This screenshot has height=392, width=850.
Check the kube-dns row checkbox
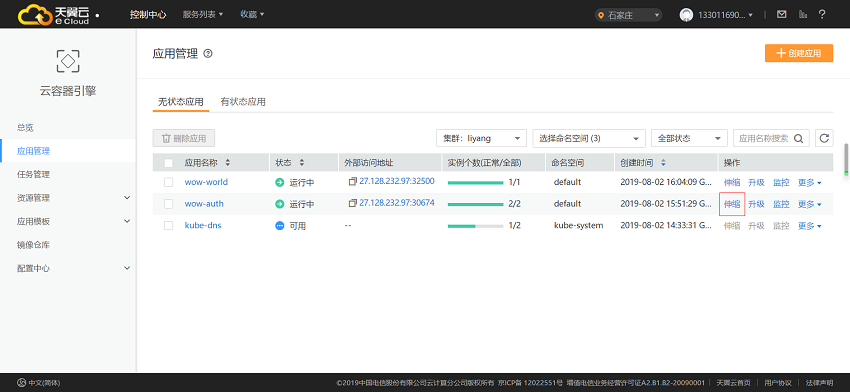169,226
